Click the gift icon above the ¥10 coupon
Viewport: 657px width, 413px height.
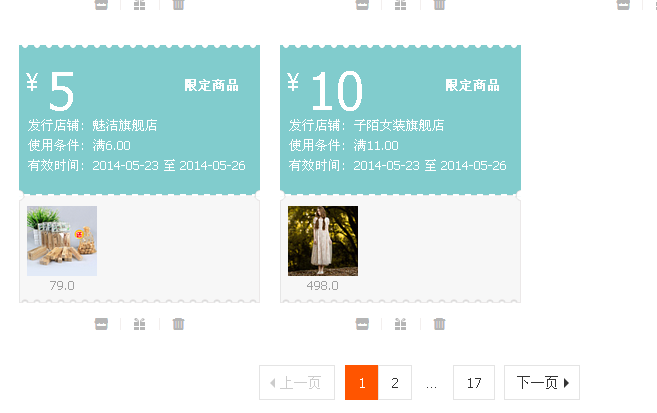point(400,5)
